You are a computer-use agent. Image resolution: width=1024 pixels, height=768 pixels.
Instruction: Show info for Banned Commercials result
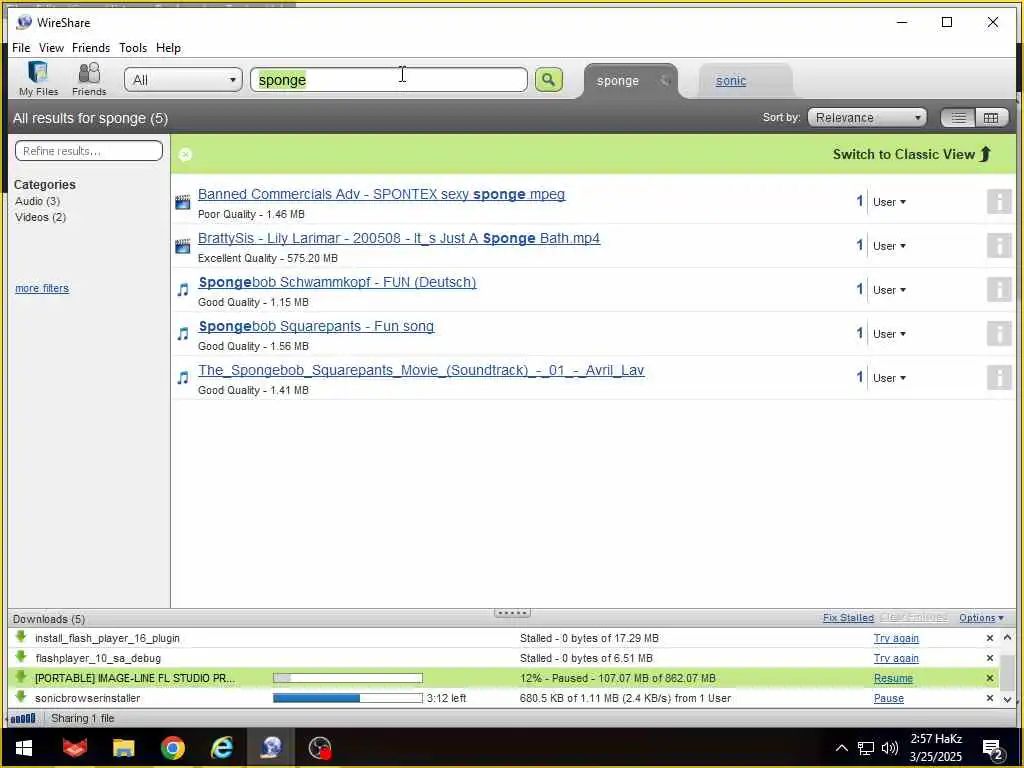tap(999, 202)
